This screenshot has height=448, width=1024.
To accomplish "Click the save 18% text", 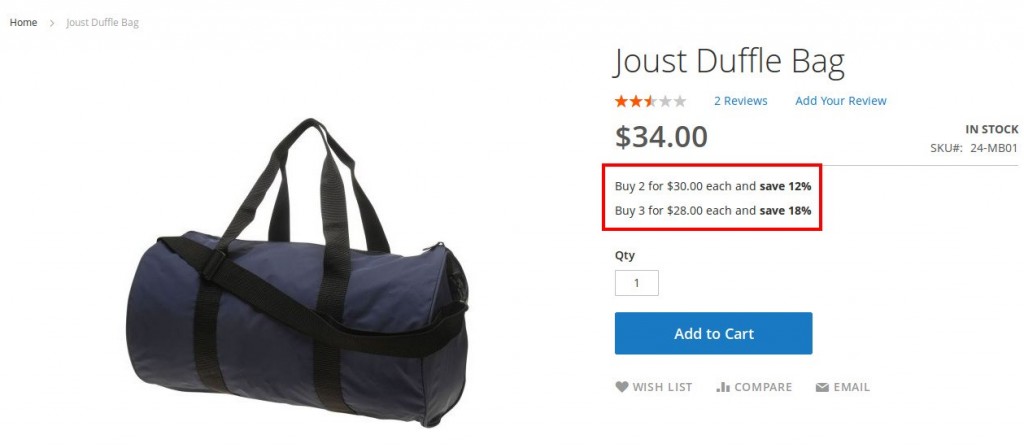I will click(x=785, y=211).
